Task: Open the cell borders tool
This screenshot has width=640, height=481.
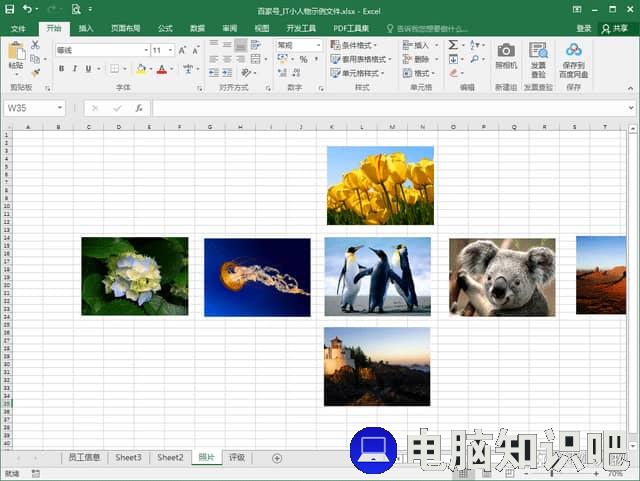Action: tap(115, 69)
